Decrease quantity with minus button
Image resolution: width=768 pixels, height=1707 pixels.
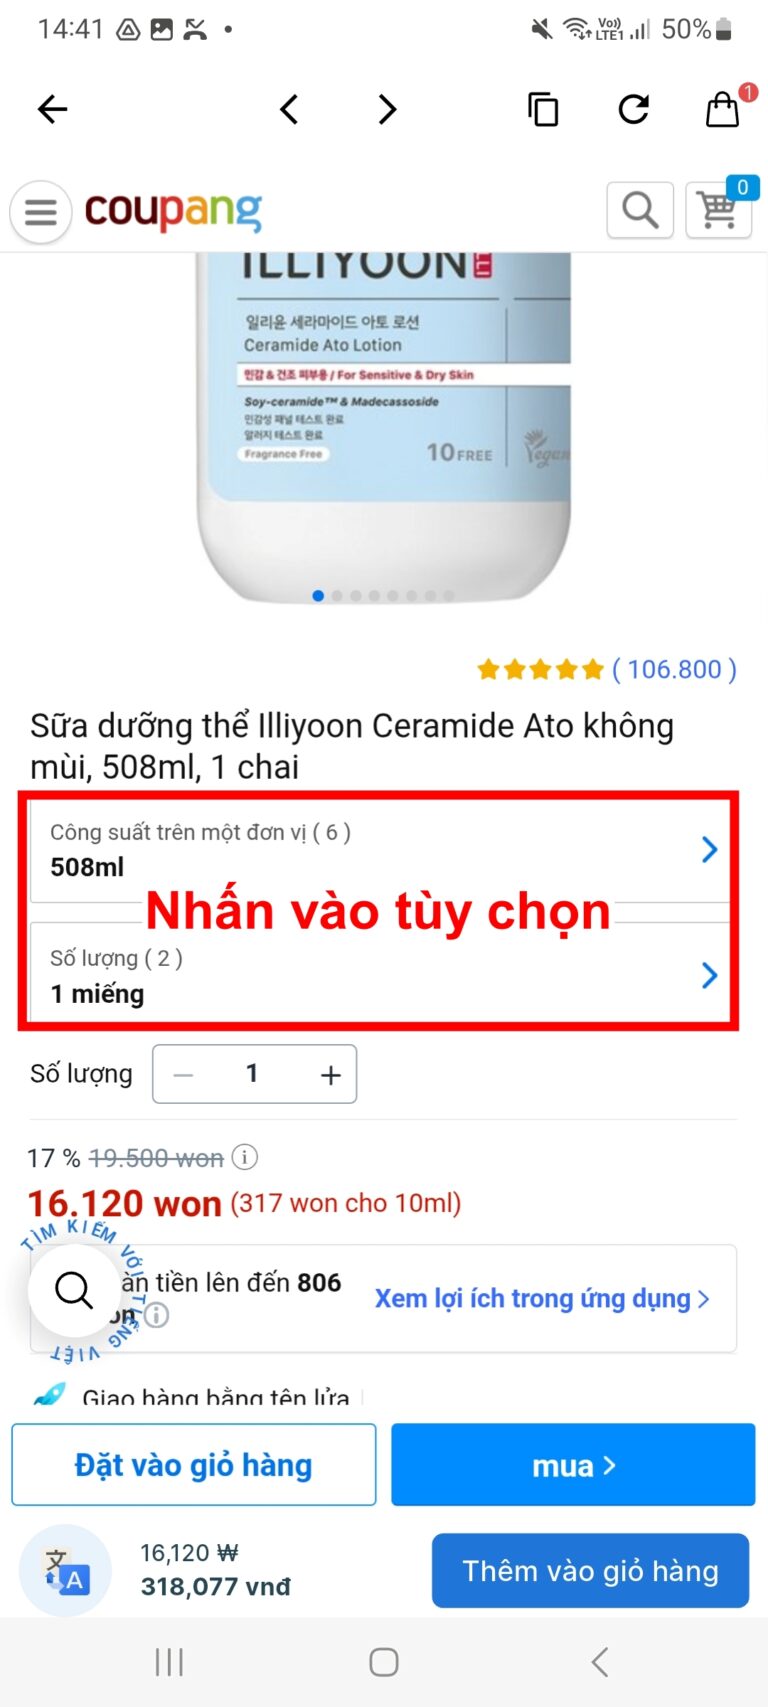(x=183, y=1075)
